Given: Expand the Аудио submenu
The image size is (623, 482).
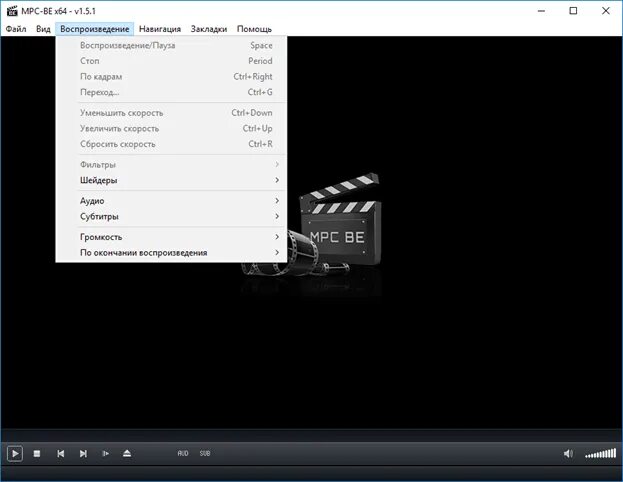Looking at the screenshot, I should tap(171, 201).
